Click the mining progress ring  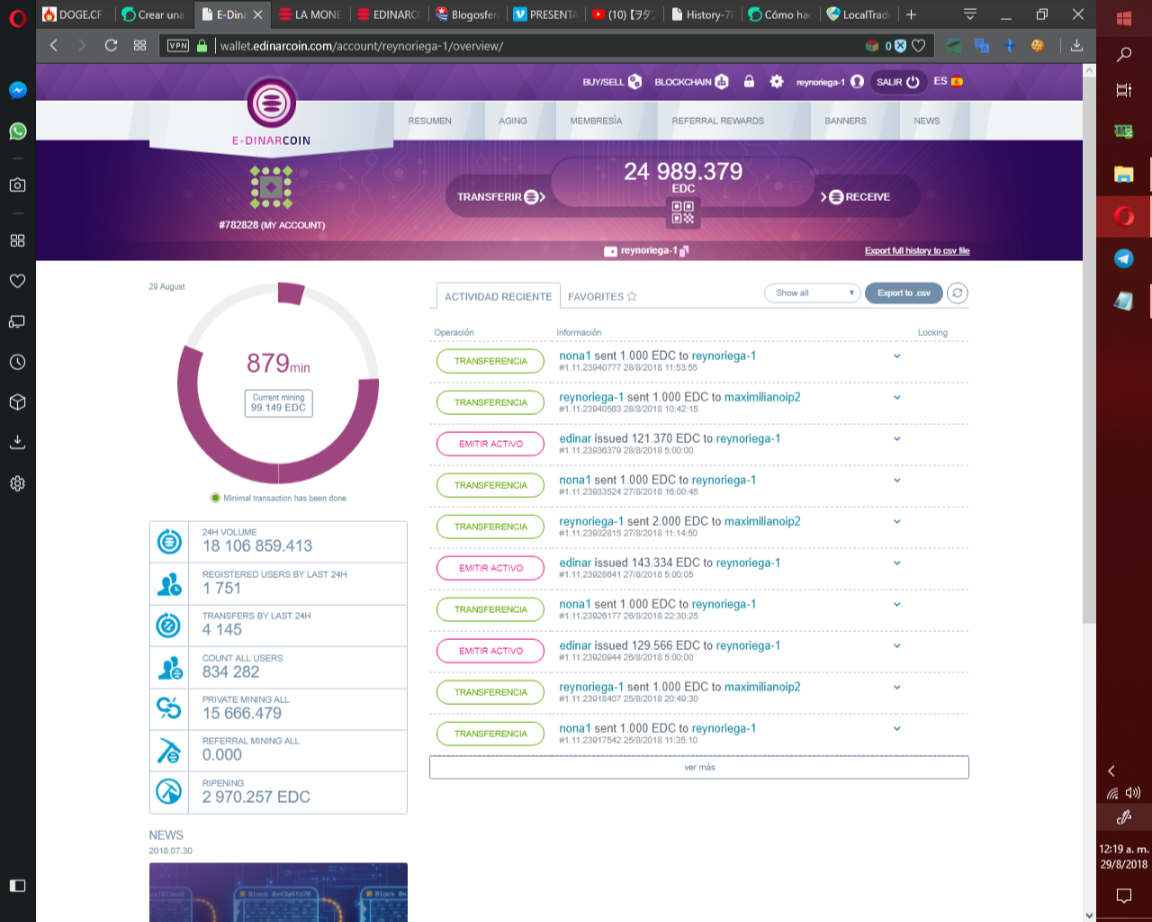tap(278, 383)
